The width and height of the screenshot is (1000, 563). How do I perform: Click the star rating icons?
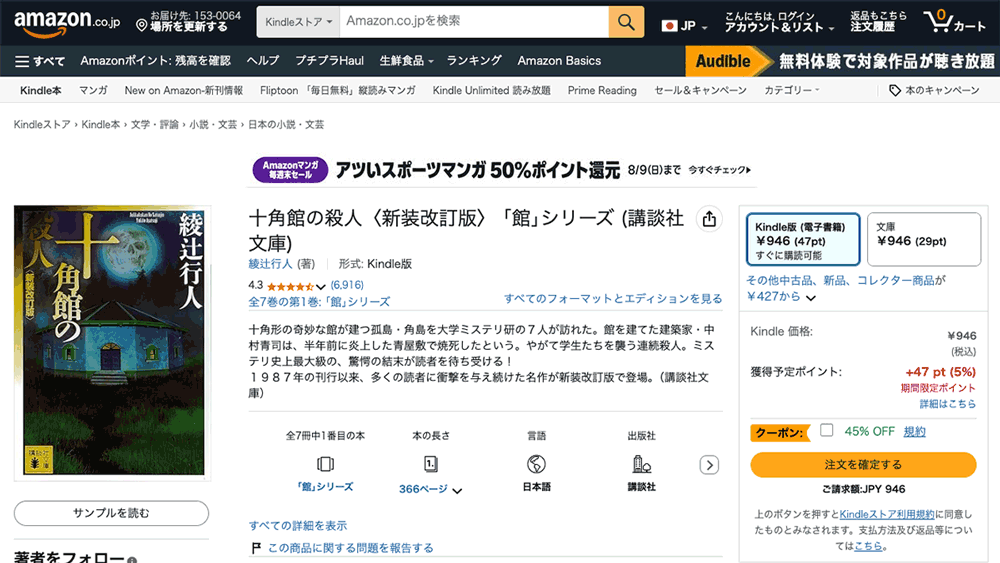290,286
